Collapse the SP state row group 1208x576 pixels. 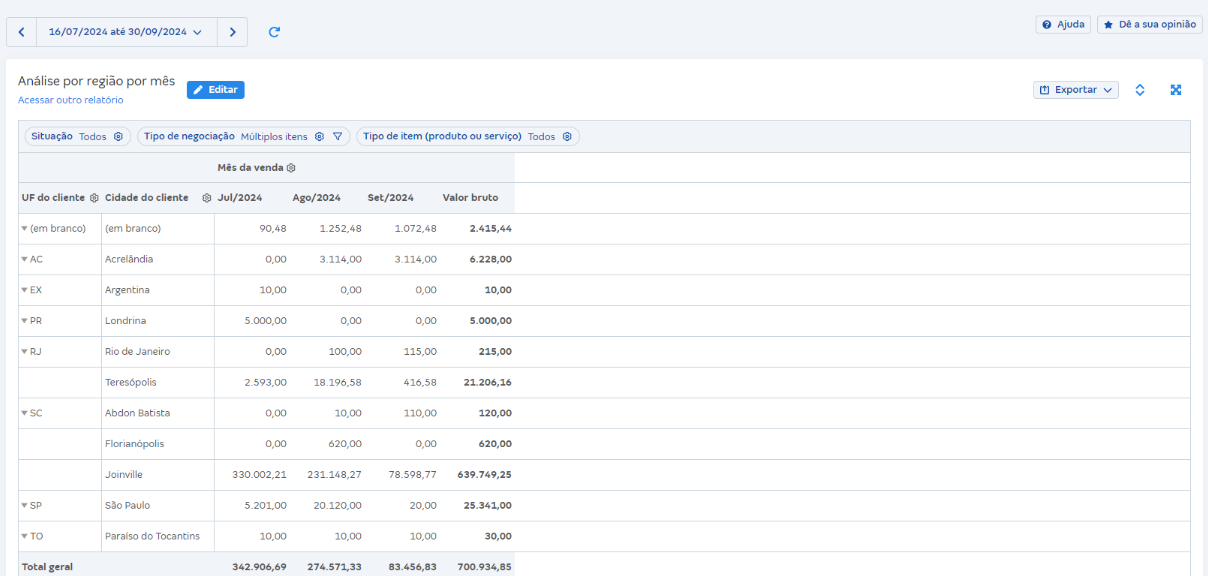pos(25,506)
